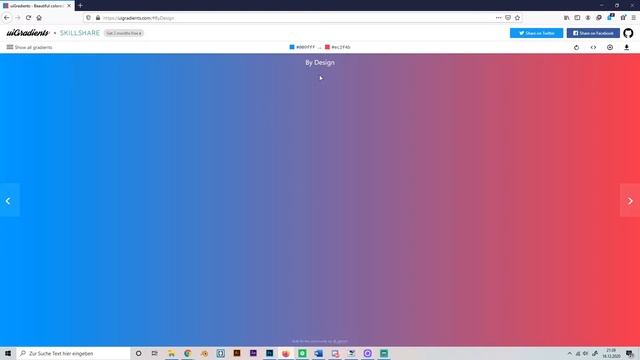Toggle Firefox sidebar icon
Viewport: 640px width, 360px height.
click(x=577, y=18)
